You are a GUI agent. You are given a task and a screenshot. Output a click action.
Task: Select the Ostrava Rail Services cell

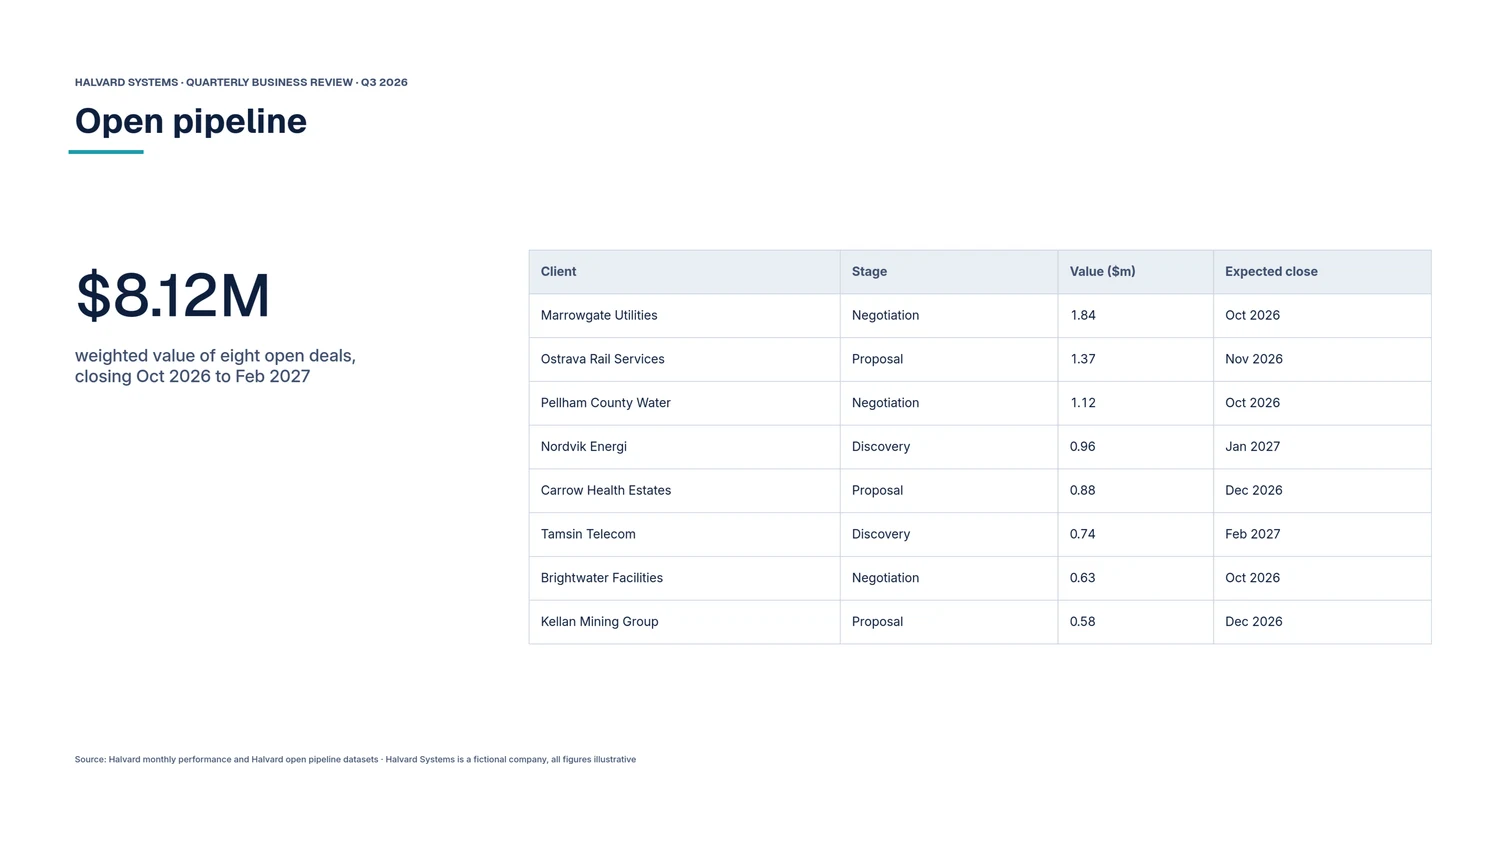(684, 360)
